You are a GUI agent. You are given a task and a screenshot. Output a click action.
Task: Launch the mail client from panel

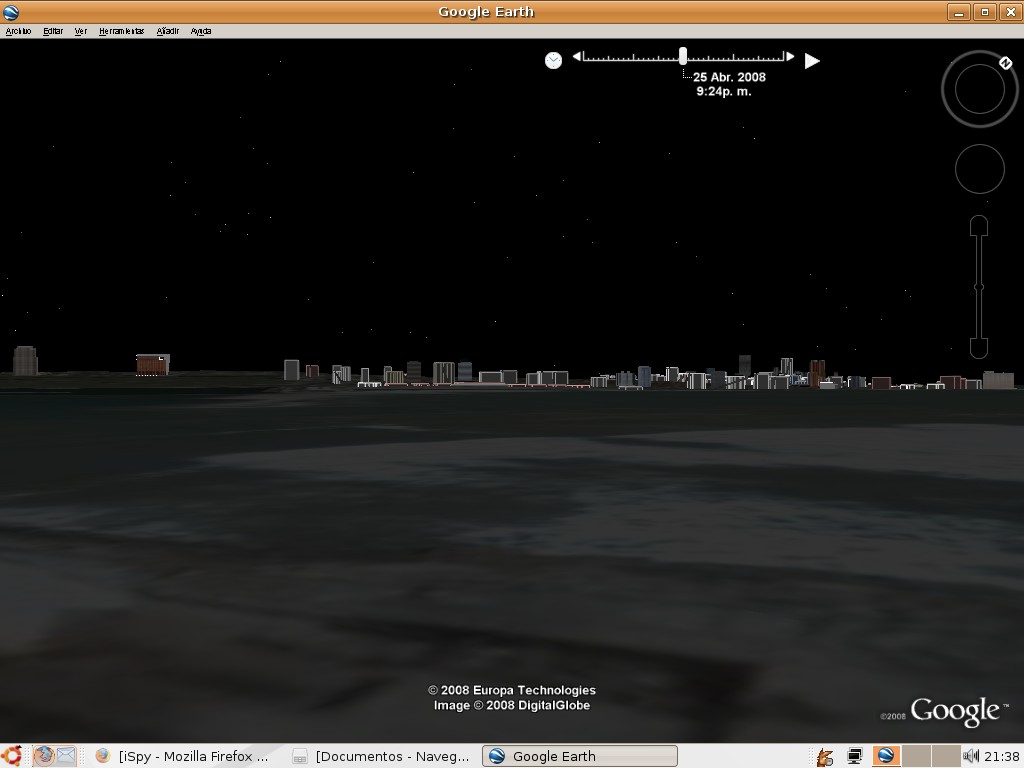click(x=66, y=756)
